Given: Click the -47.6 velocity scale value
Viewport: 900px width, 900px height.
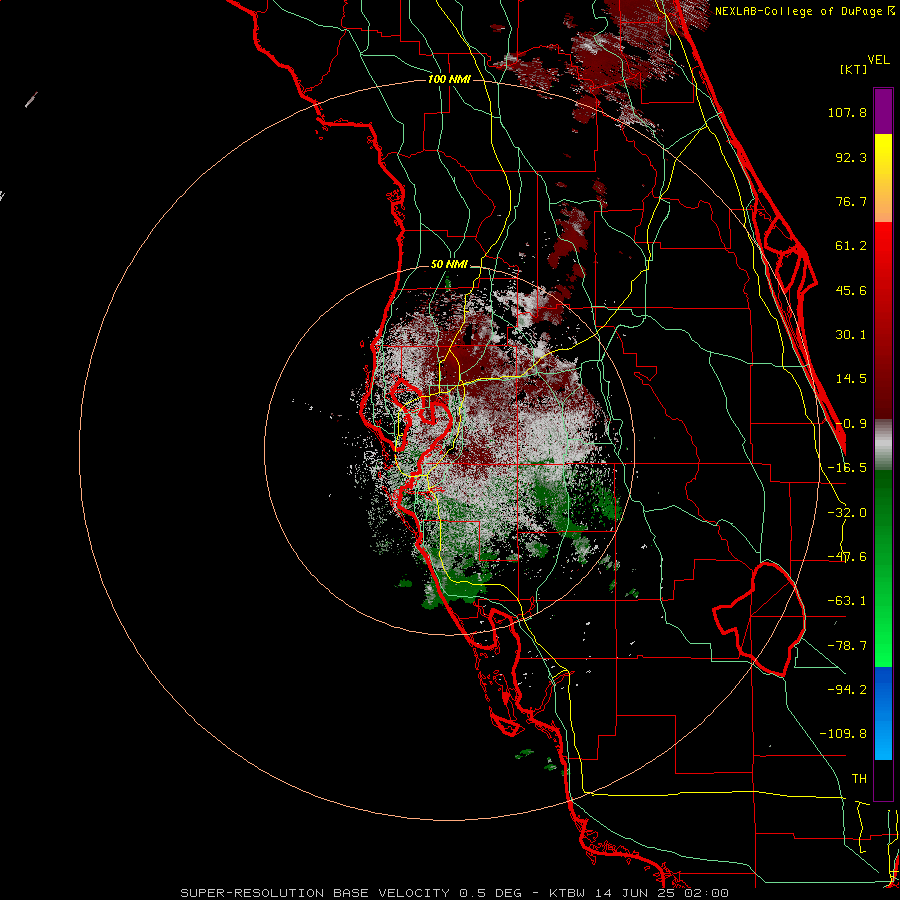Looking at the screenshot, I should (847, 557).
